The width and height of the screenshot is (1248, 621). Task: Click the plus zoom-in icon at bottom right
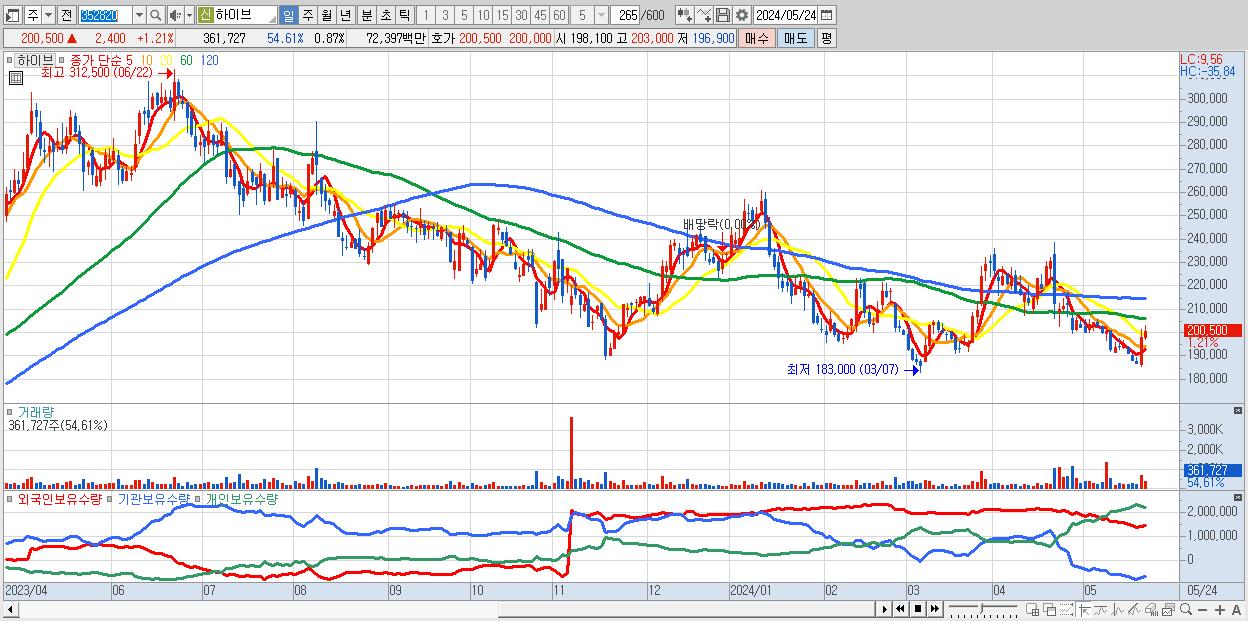pyautogui.click(x=1219, y=610)
